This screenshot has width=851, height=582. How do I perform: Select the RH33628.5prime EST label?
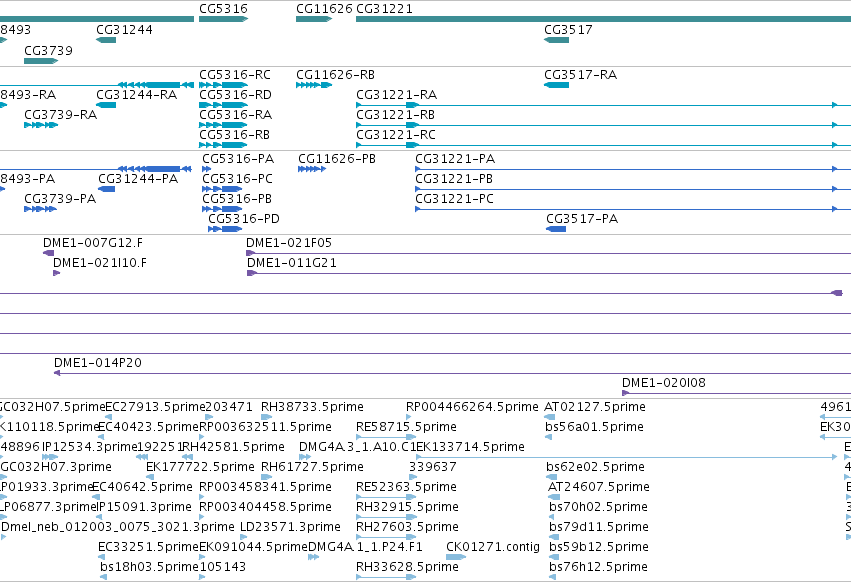pyautogui.click(x=408, y=568)
